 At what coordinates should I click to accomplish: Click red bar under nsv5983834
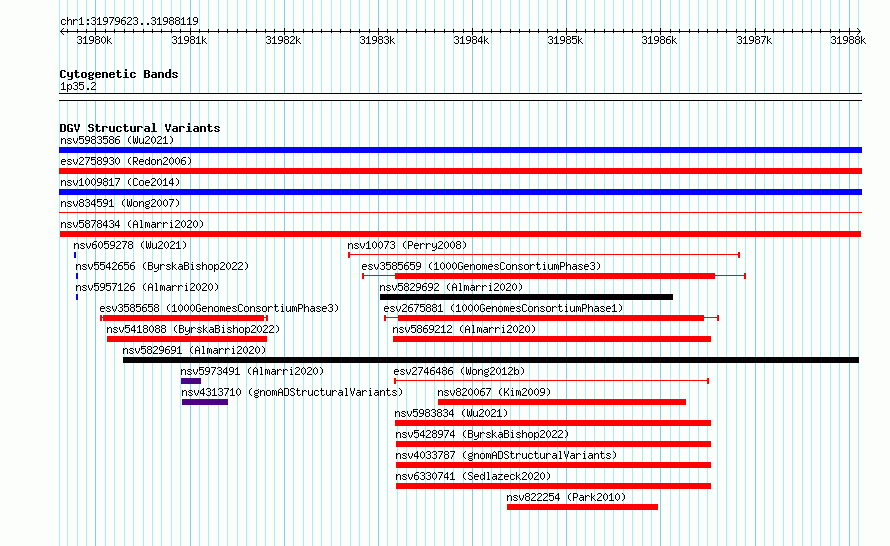[x=553, y=423]
